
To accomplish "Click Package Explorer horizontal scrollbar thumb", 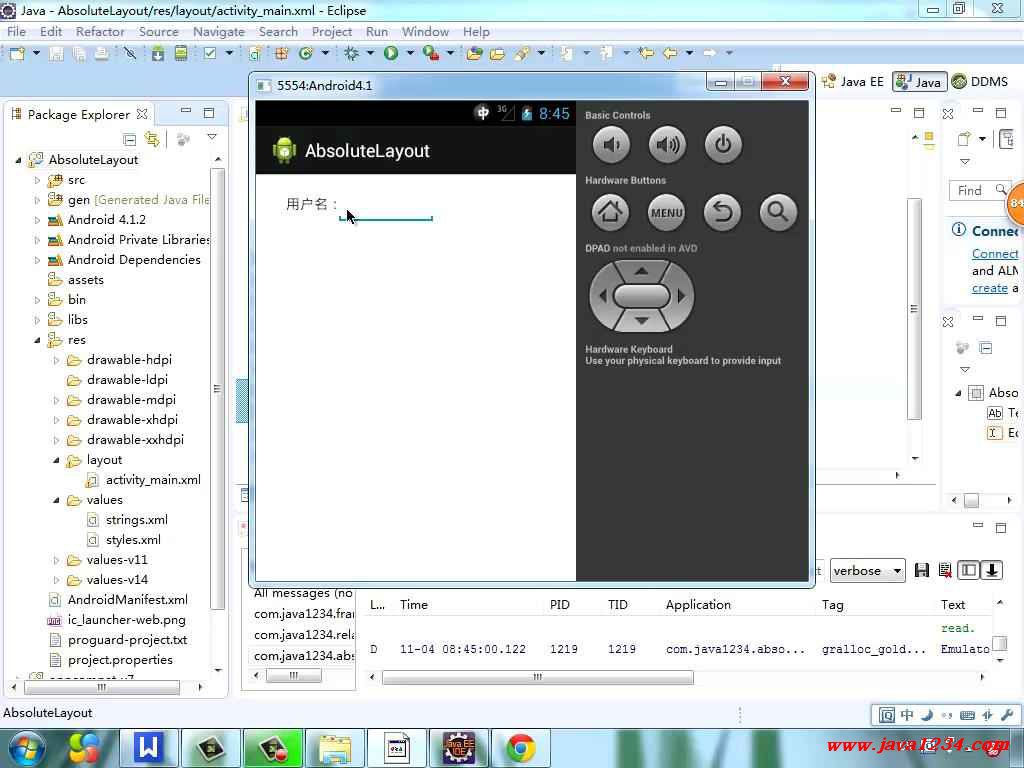I will pos(102,687).
